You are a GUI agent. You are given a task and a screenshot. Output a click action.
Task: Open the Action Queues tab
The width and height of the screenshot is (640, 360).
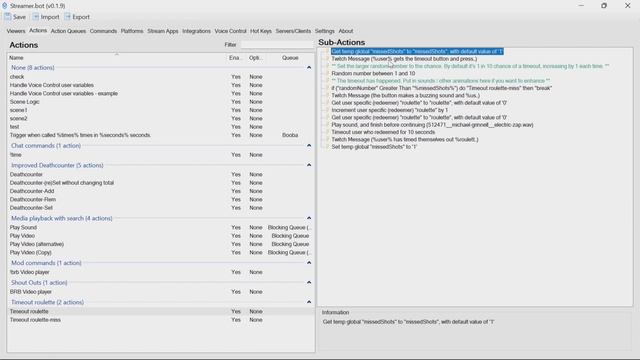tap(68, 31)
